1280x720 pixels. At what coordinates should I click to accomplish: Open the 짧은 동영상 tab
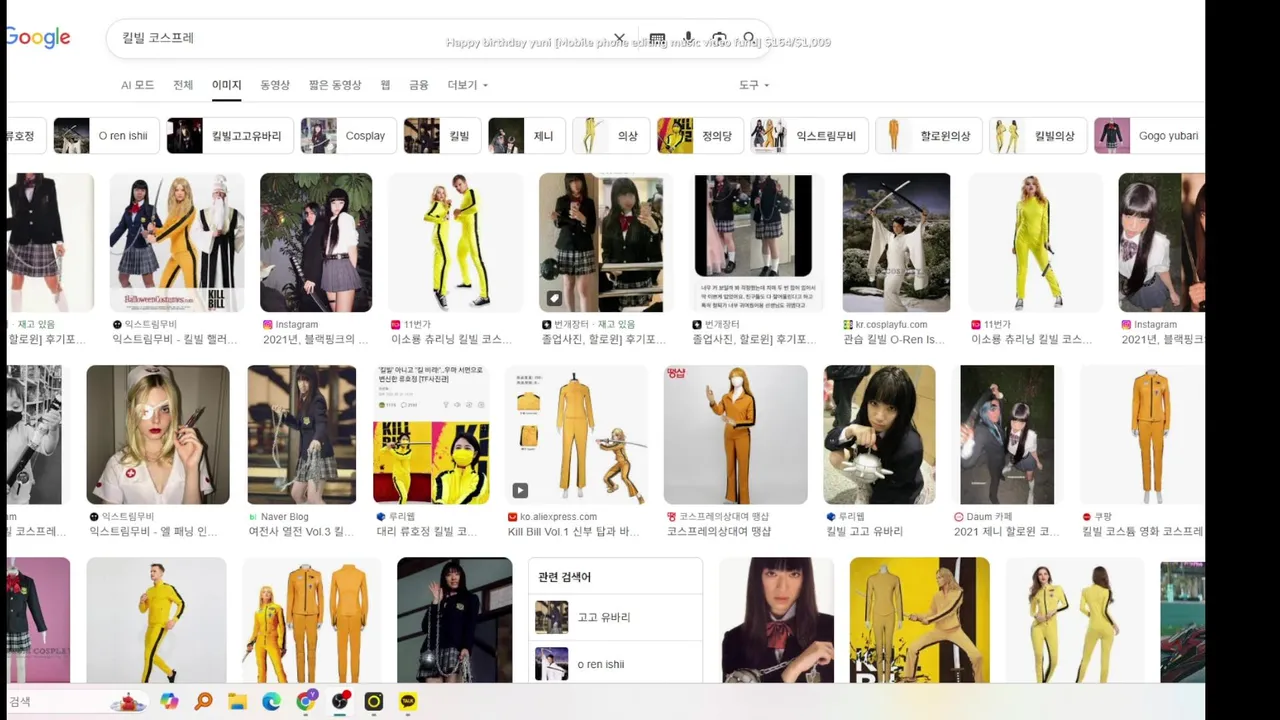pyautogui.click(x=336, y=85)
